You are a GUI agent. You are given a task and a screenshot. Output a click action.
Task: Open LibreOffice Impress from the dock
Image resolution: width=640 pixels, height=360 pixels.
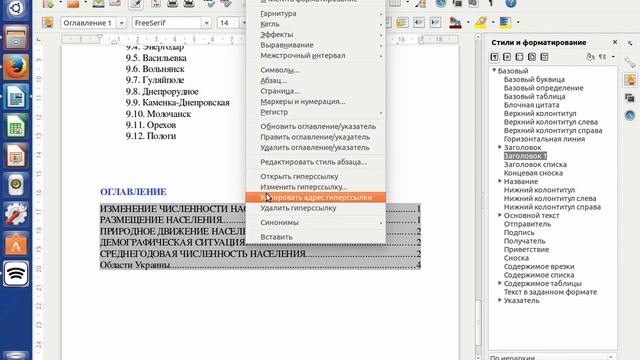tap(16, 156)
